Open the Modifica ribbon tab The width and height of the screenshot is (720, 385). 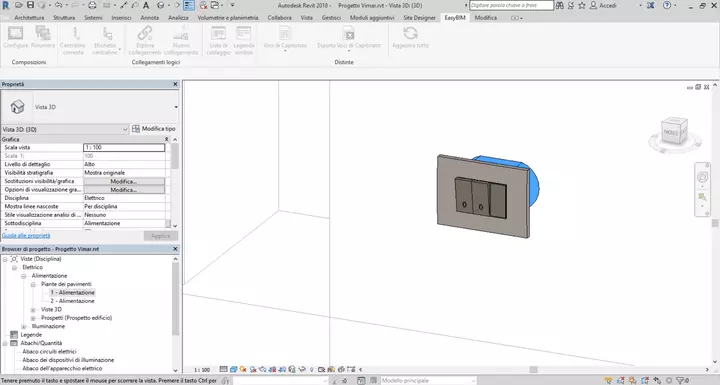tap(485, 17)
